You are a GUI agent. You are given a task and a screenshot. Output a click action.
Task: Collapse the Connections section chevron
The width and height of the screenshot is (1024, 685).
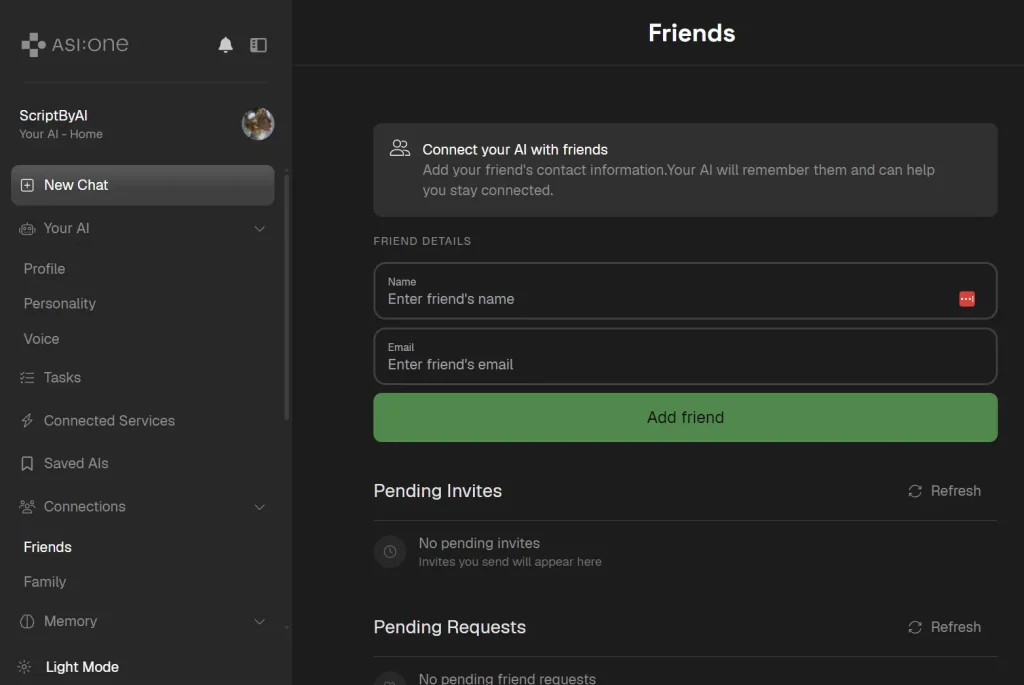click(x=260, y=507)
